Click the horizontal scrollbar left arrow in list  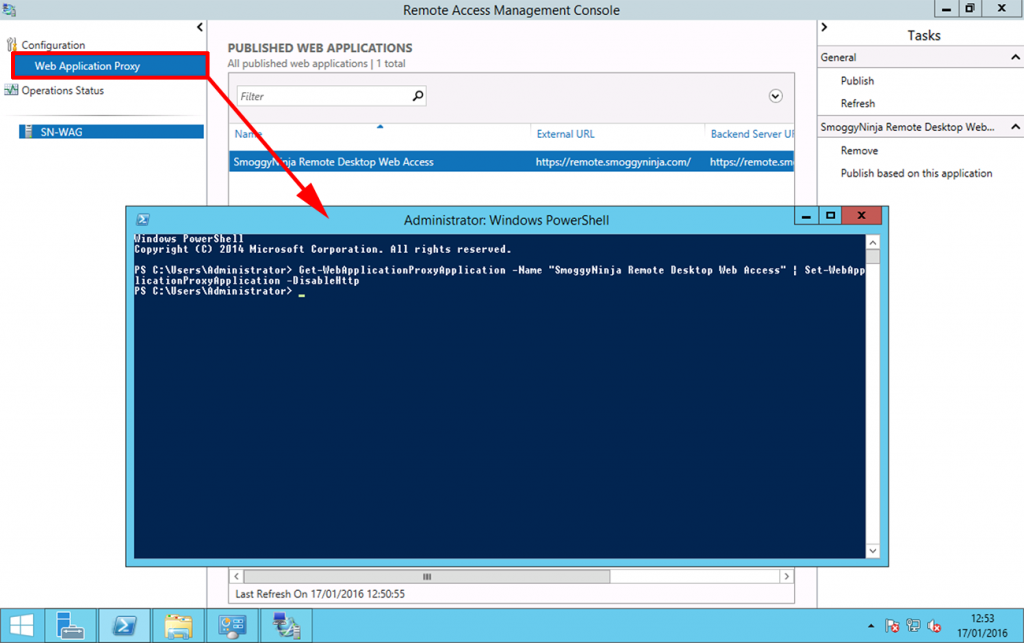(236, 576)
